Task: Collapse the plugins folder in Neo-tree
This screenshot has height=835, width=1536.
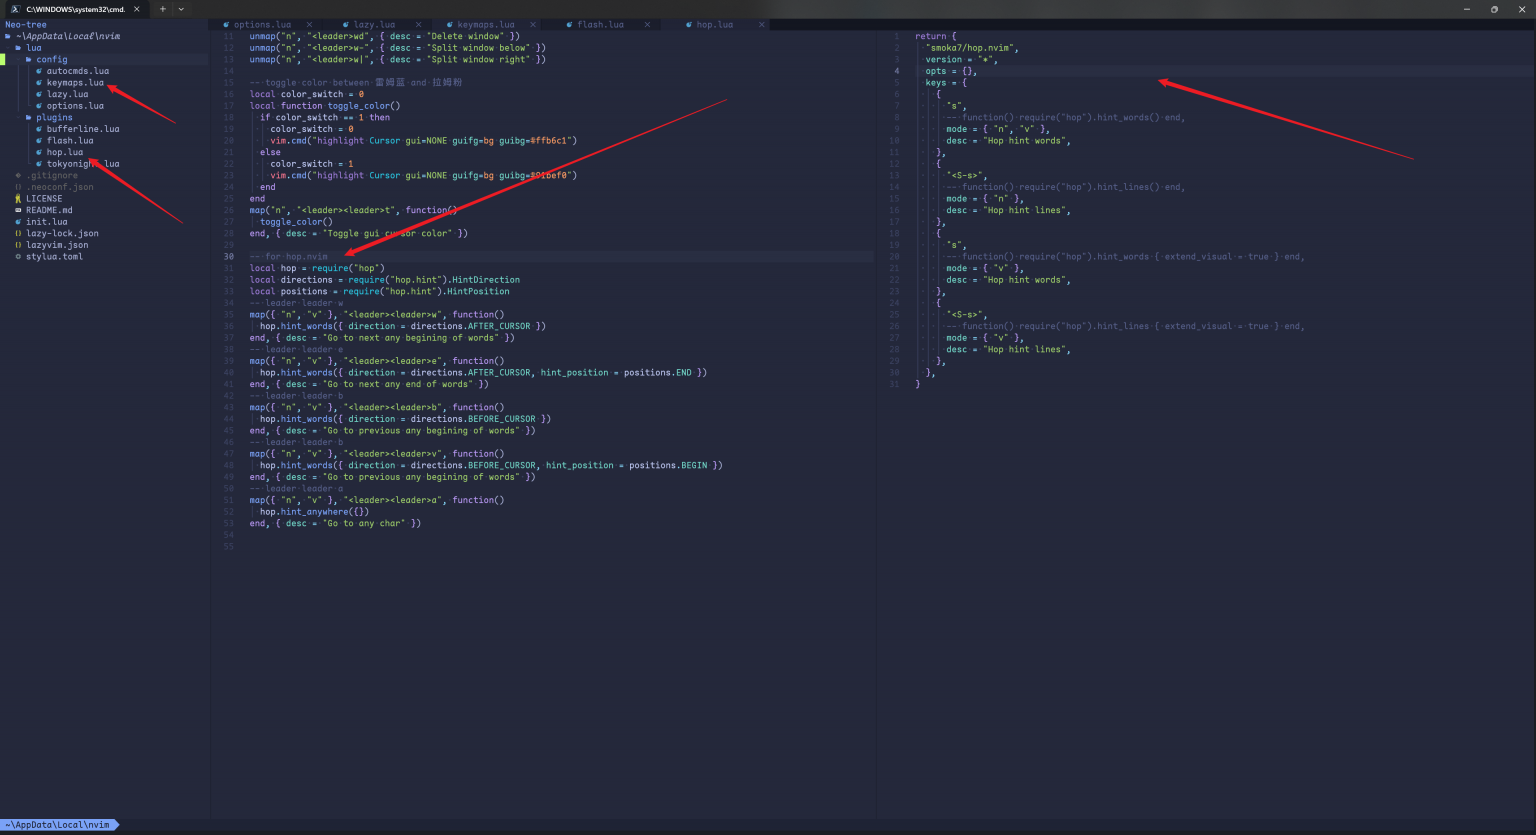Action: [x=54, y=118]
